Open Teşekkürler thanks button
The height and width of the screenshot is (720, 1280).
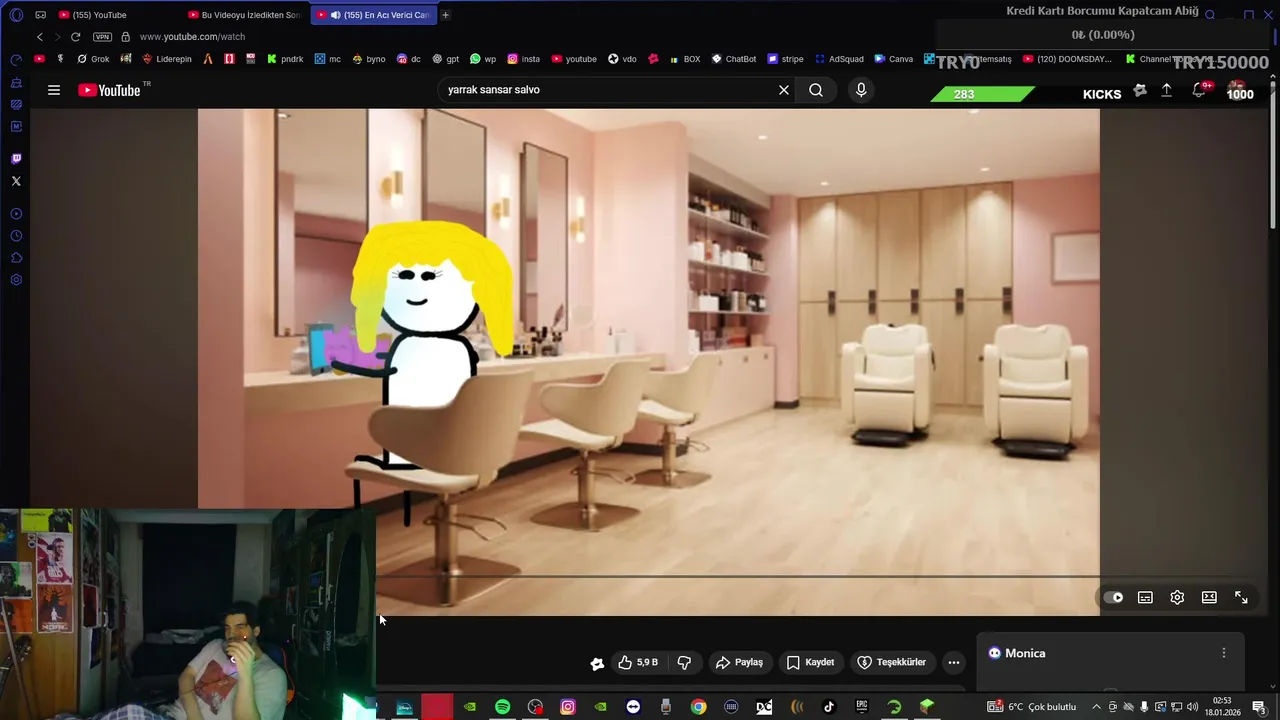(x=891, y=662)
